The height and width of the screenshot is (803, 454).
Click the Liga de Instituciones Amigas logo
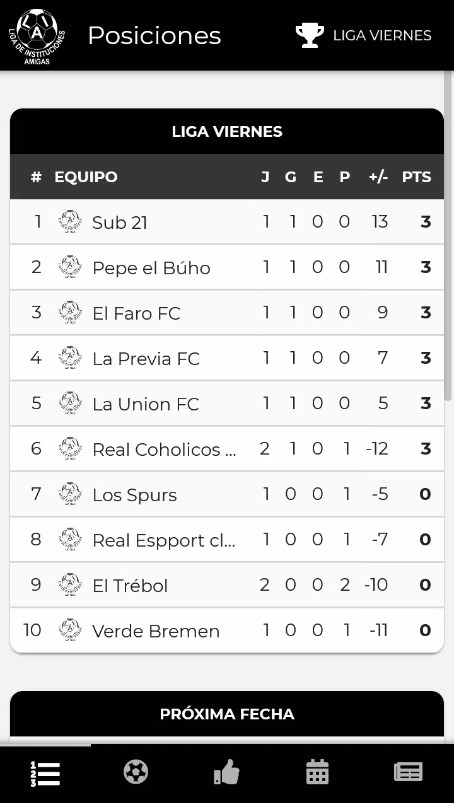[x=37, y=36]
